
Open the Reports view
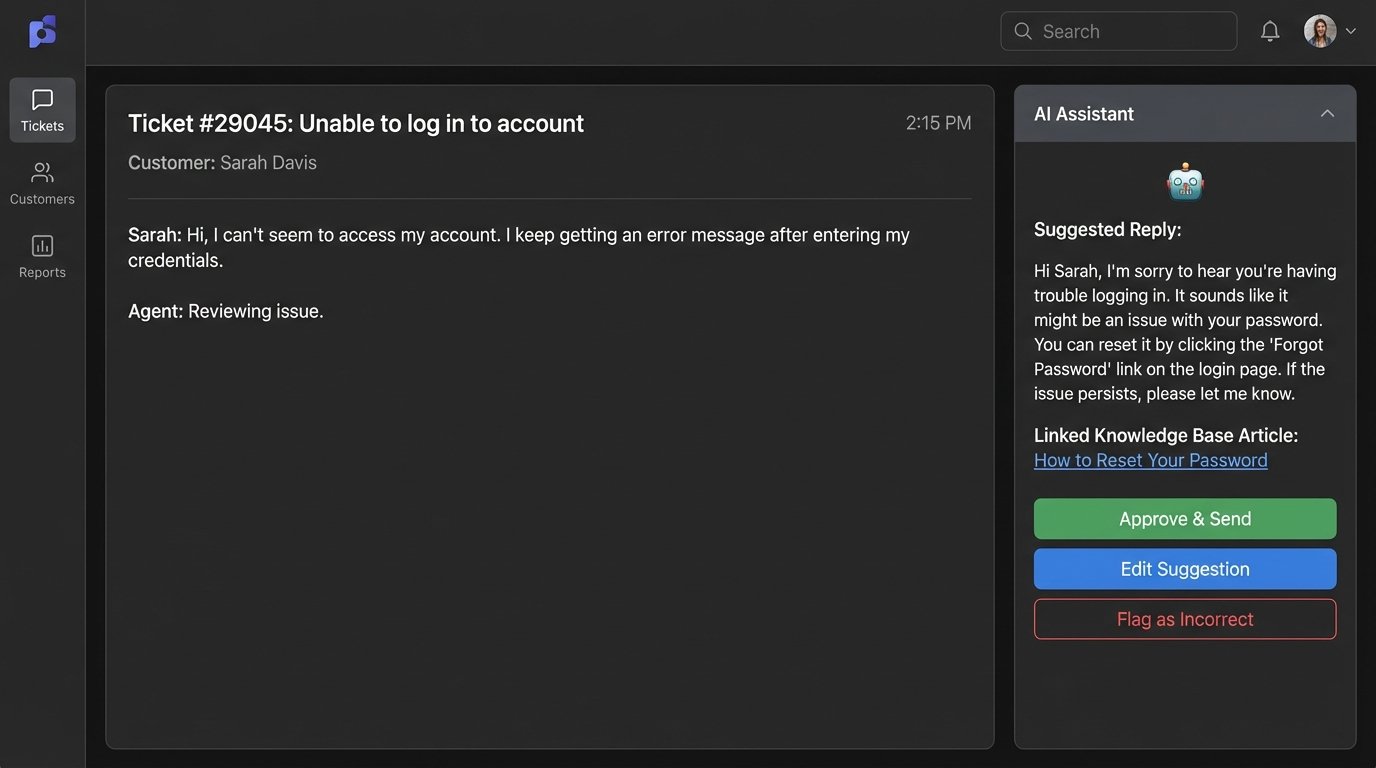42,256
